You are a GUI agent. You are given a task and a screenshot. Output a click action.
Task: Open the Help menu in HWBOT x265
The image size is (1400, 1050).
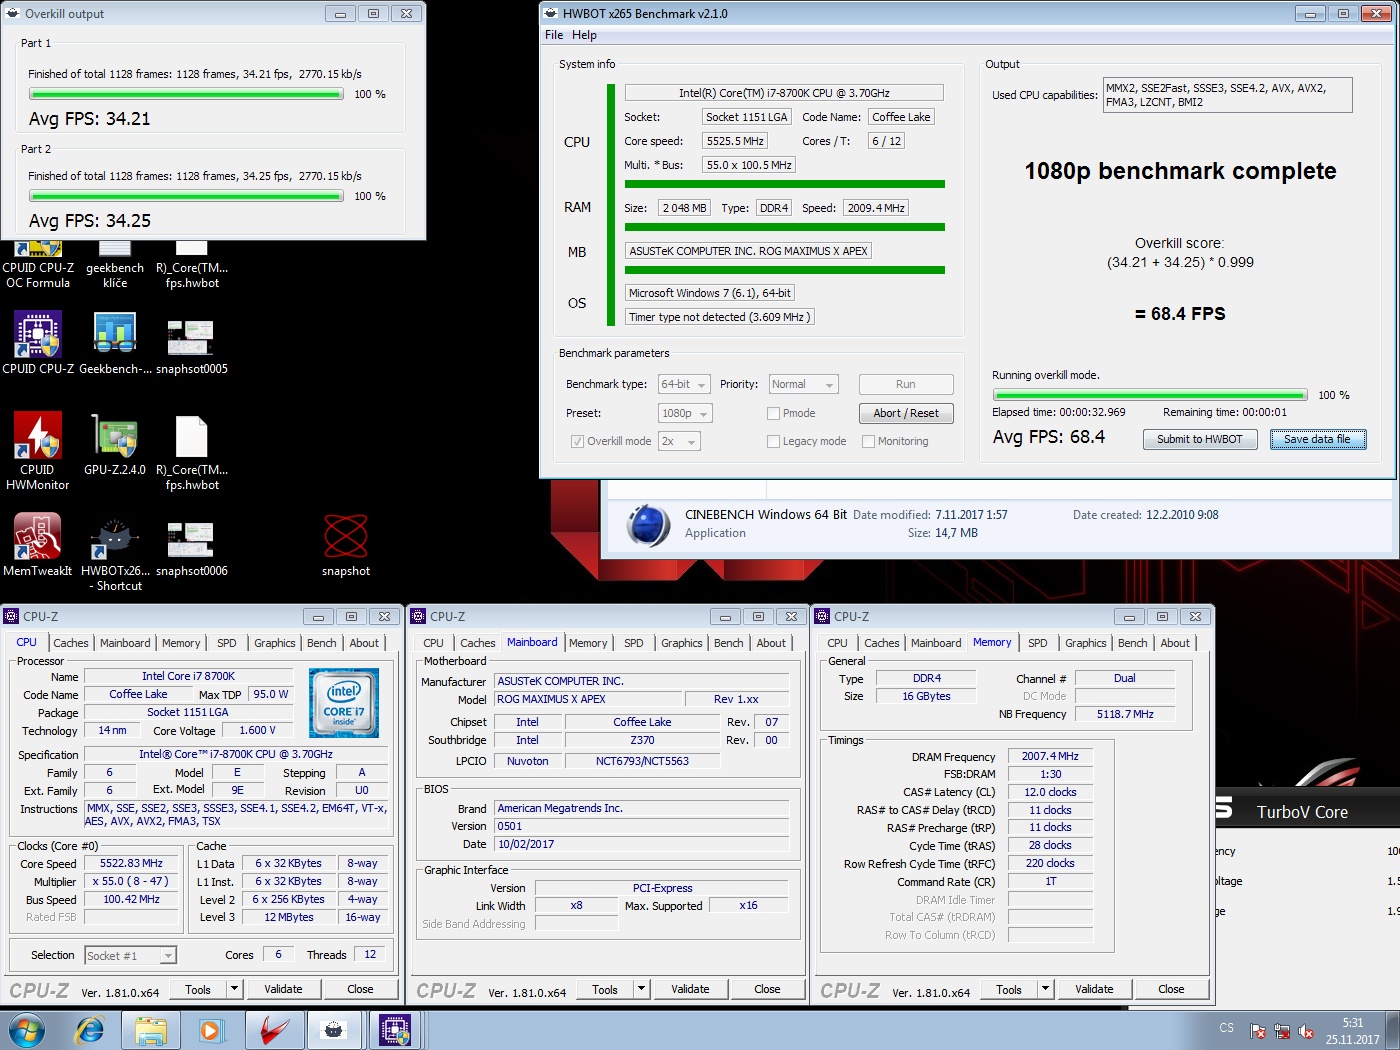[584, 35]
